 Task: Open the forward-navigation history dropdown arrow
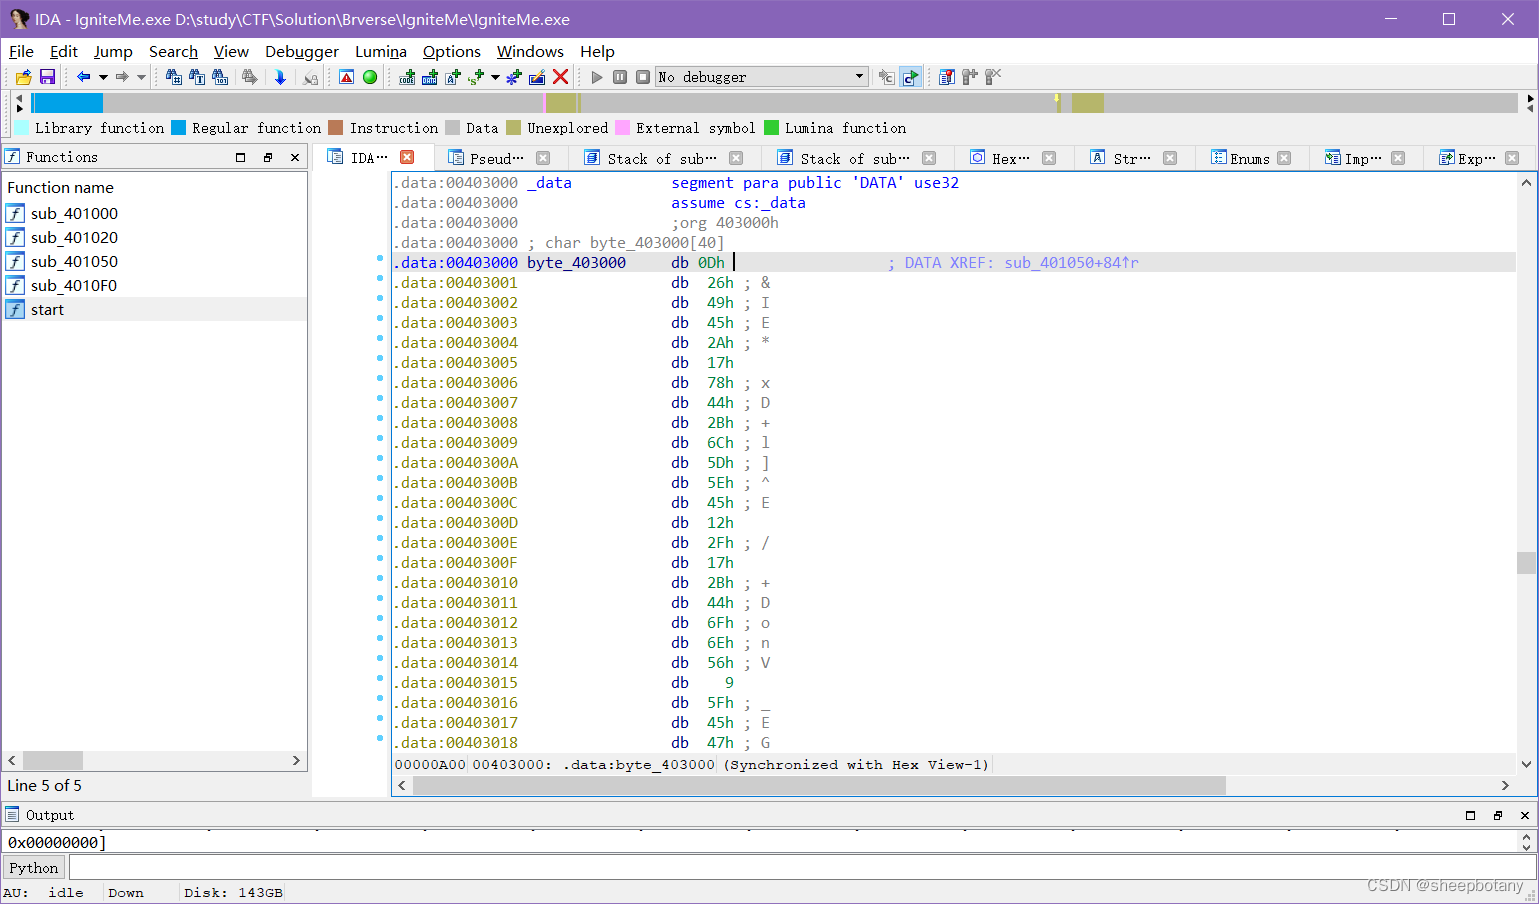(141, 77)
